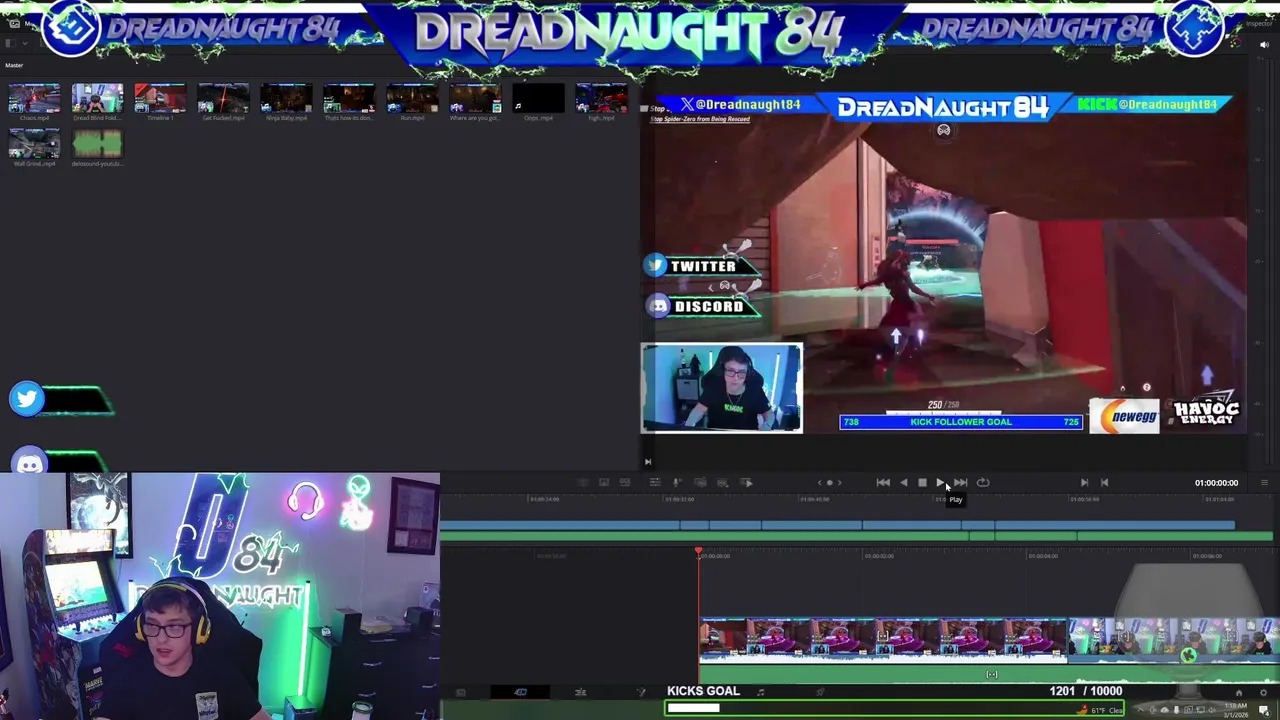Click the green audio track in the upper timeline
The image size is (1280, 720).
click(x=857, y=537)
